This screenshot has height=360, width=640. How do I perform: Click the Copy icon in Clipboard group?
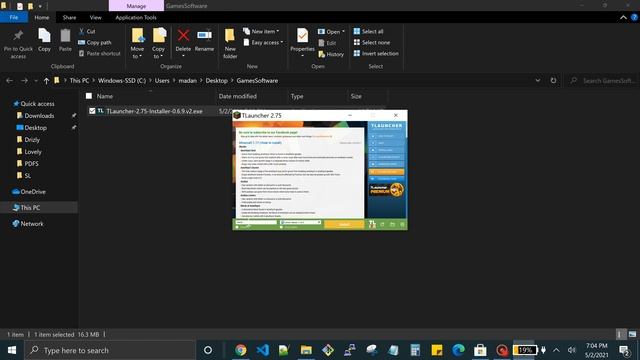click(x=44, y=36)
